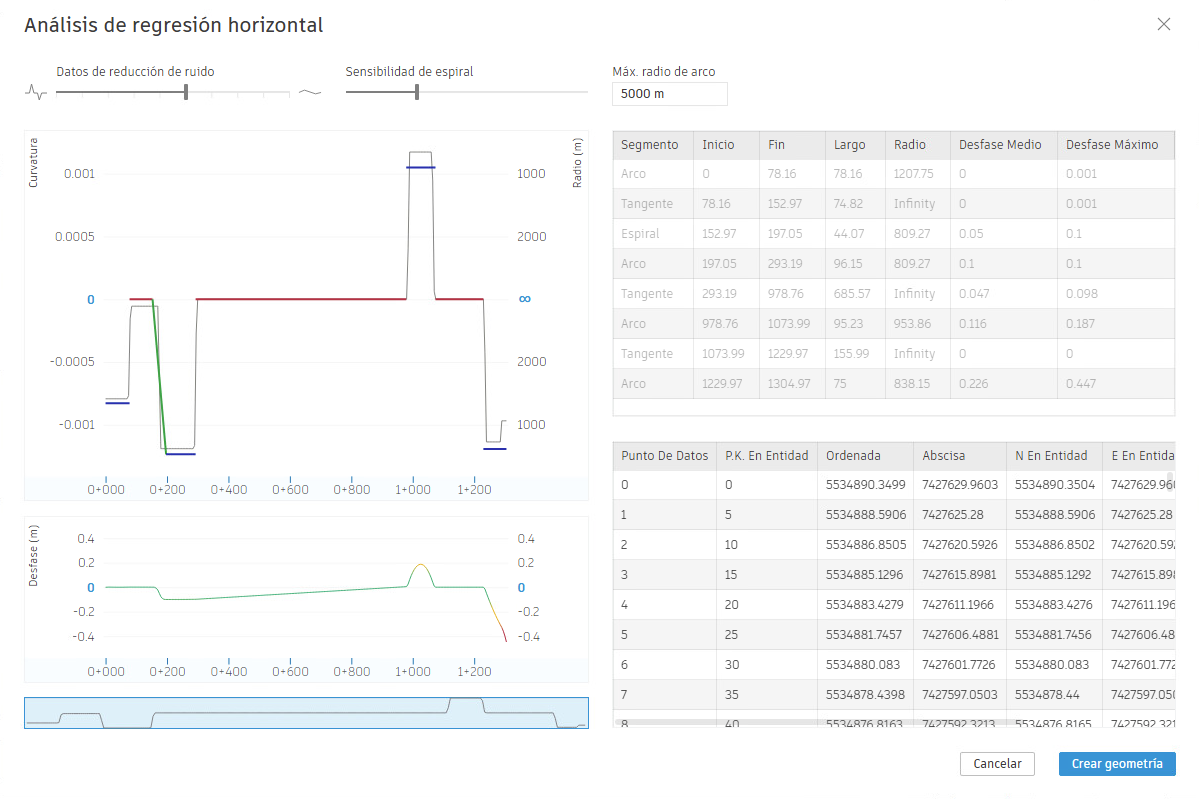Click the green spiral line in curvature chart
This screenshot has height=799, width=1199.
pyautogui.click(x=159, y=376)
